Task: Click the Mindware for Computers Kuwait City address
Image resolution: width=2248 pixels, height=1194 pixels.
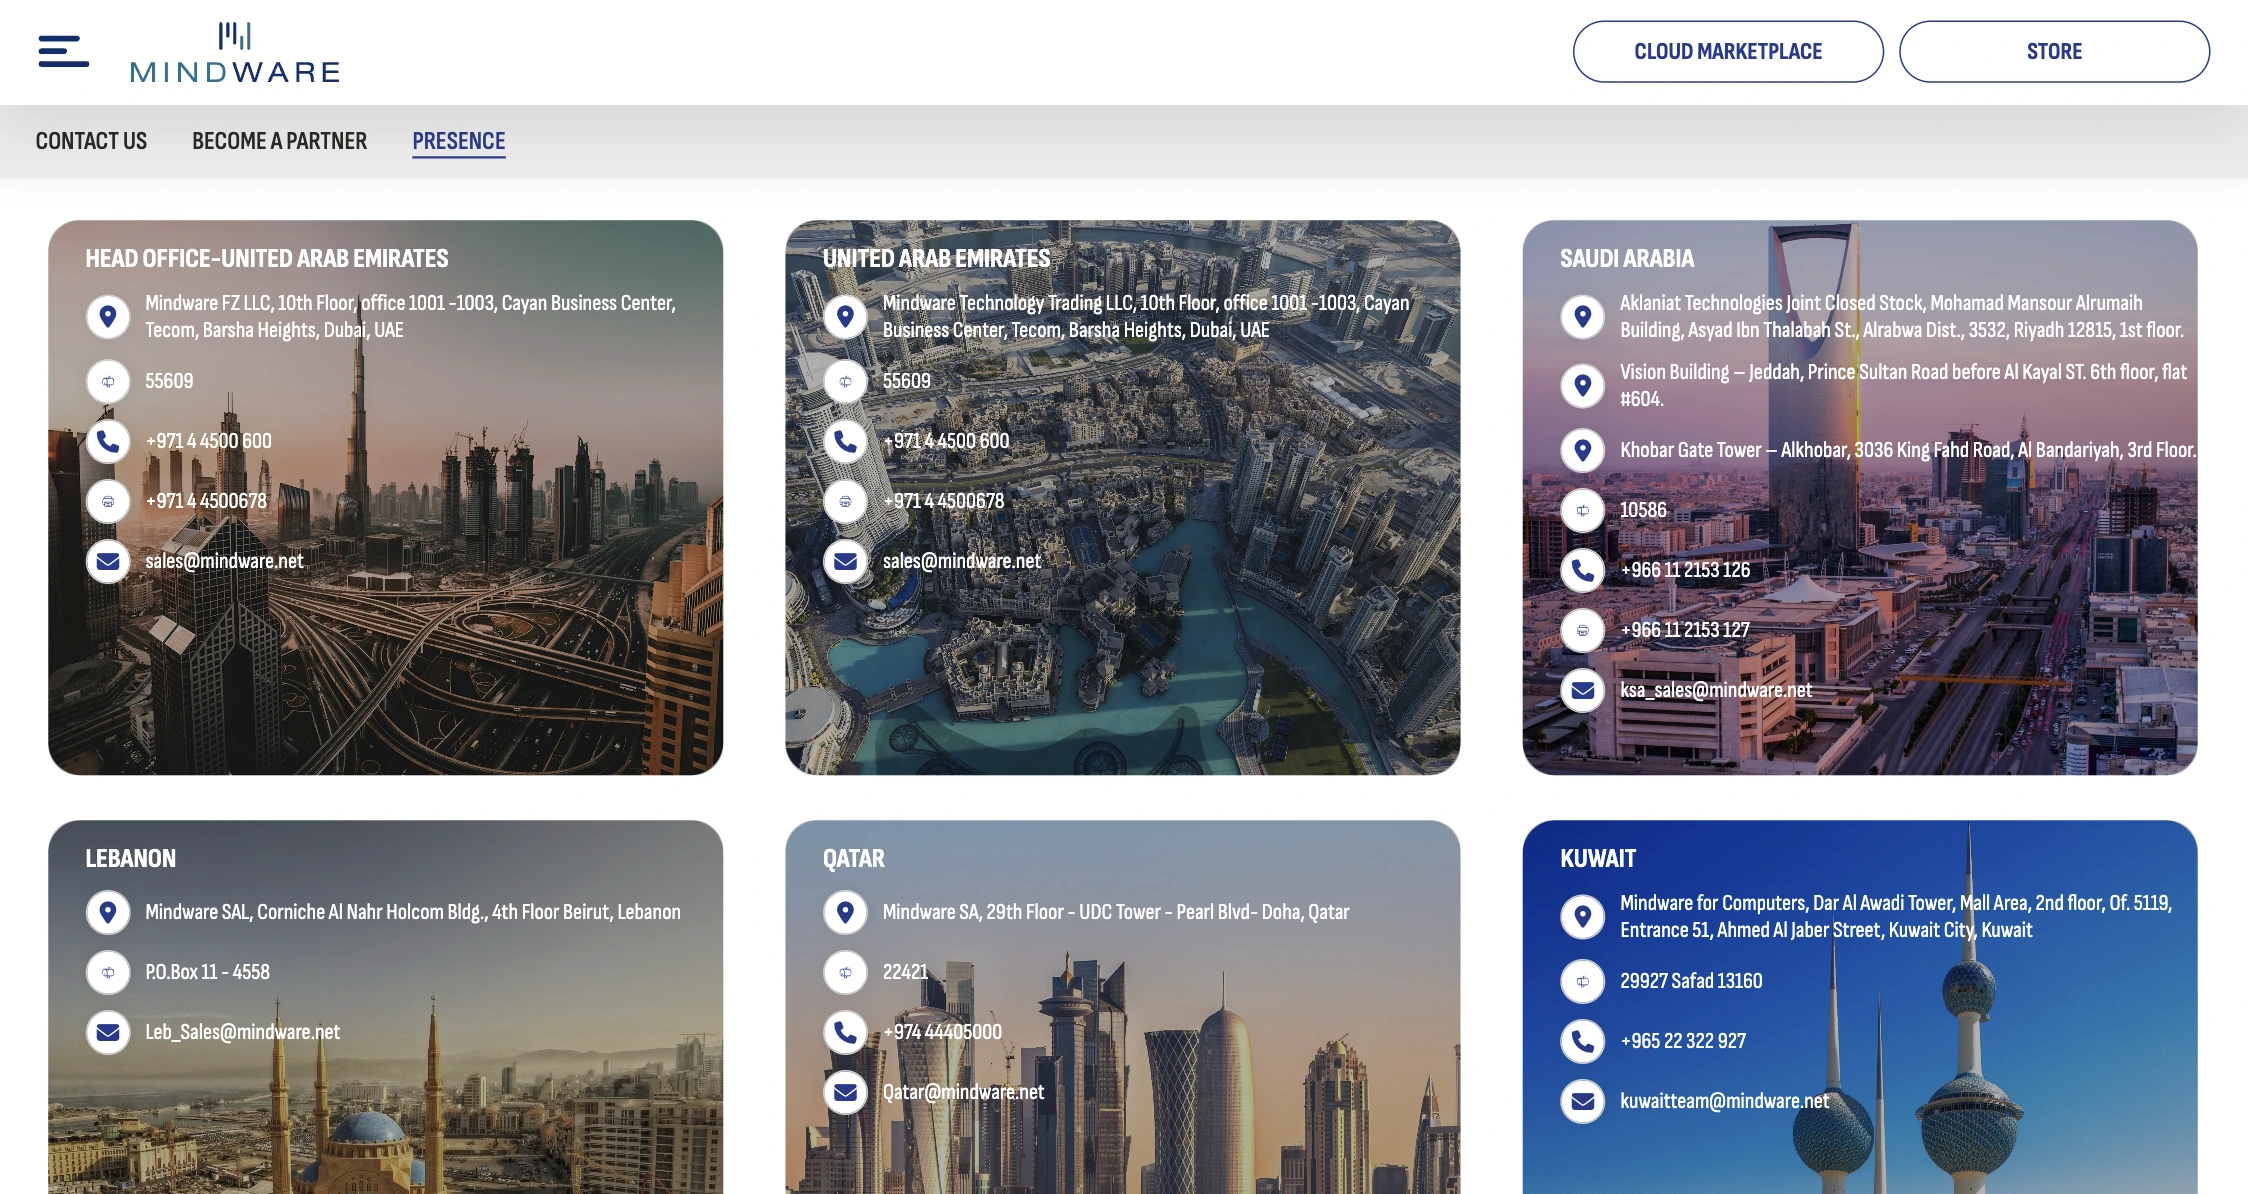Action: pyautogui.click(x=1896, y=916)
